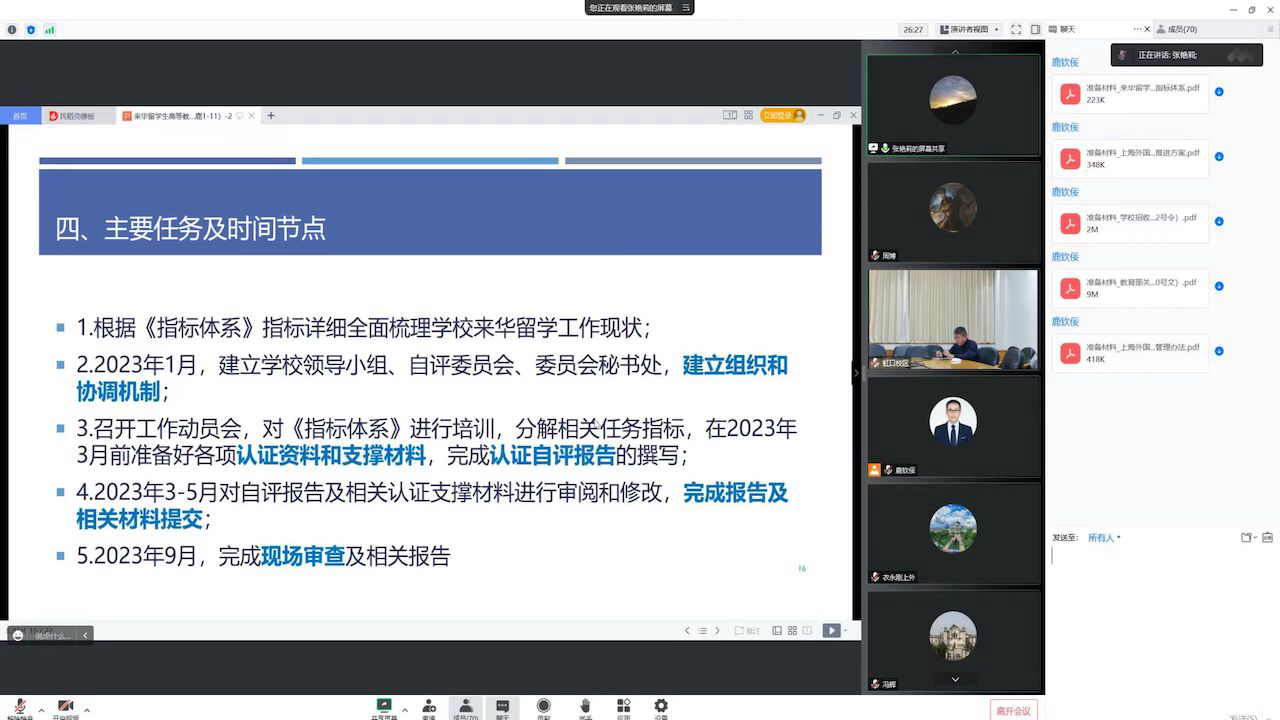Image resolution: width=1280 pixels, height=720 pixels.
Task: Open the Apps grid icon
Action: tap(624, 707)
